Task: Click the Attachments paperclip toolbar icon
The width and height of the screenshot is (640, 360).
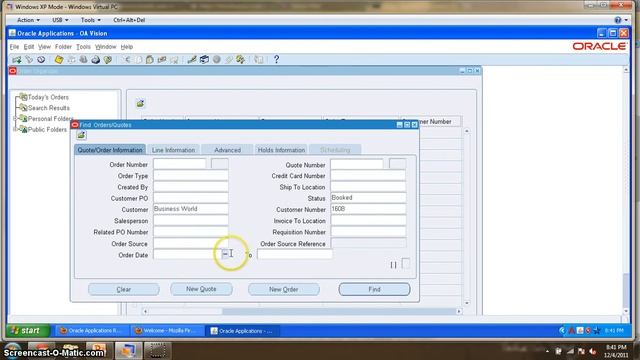Action: point(229,60)
